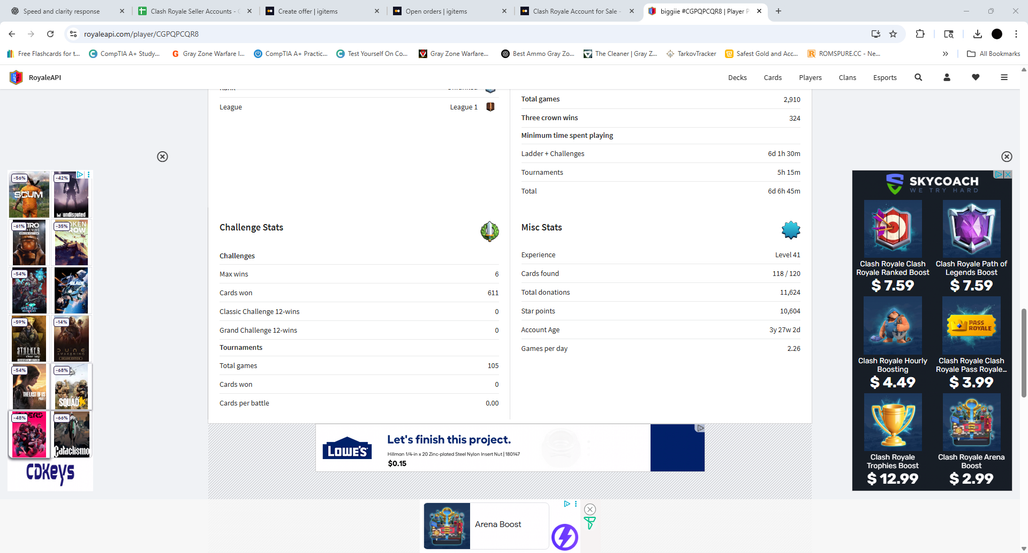Open Free Flashcards bookmark
This screenshot has height=553, width=1028.
click(43, 54)
